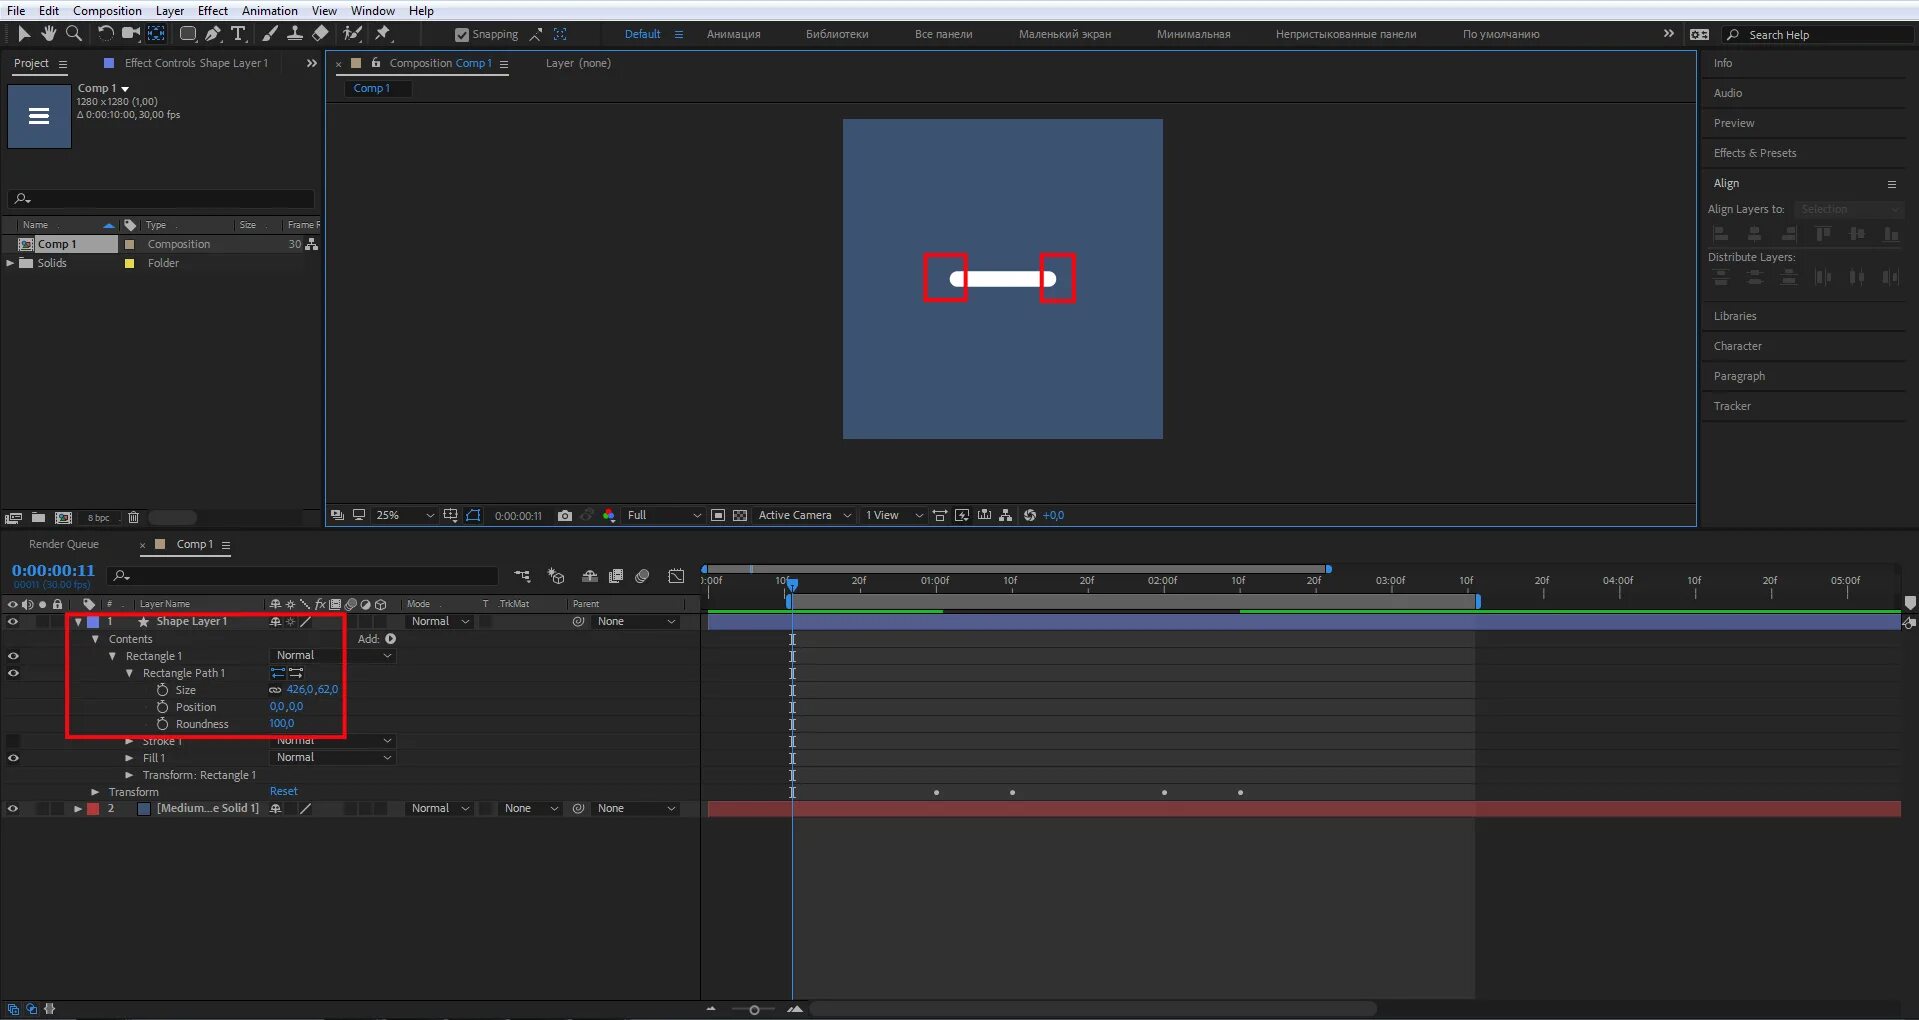Image resolution: width=1919 pixels, height=1020 pixels.
Task: Open viewer magnification 25% dropdown
Action: [x=405, y=516]
